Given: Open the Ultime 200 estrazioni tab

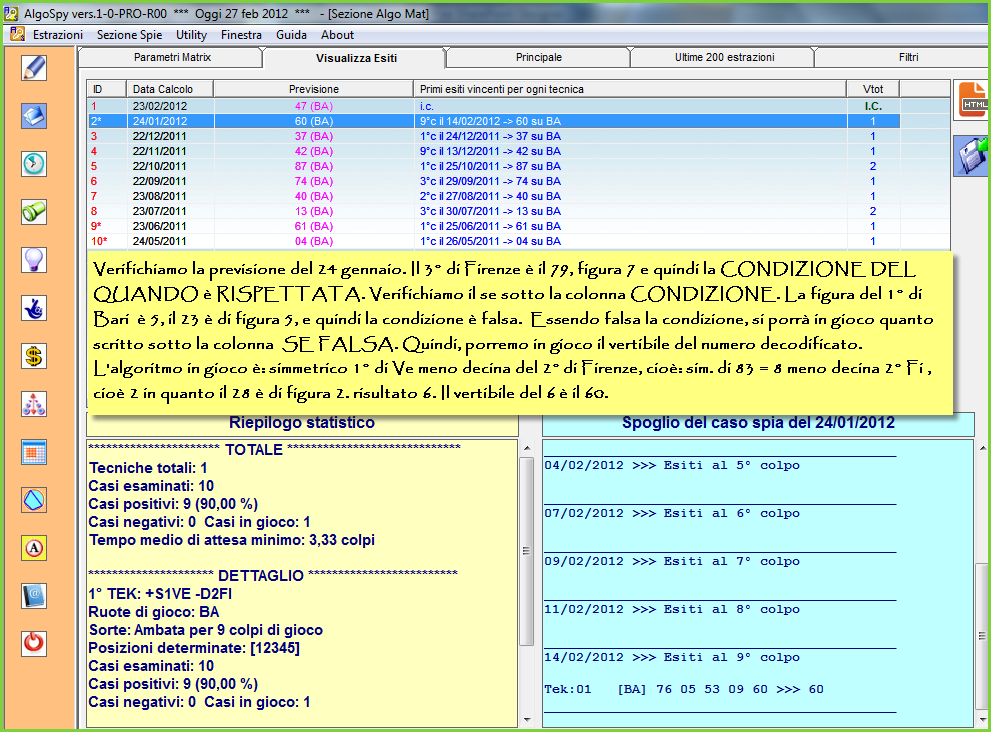Looking at the screenshot, I should point(724,58).
